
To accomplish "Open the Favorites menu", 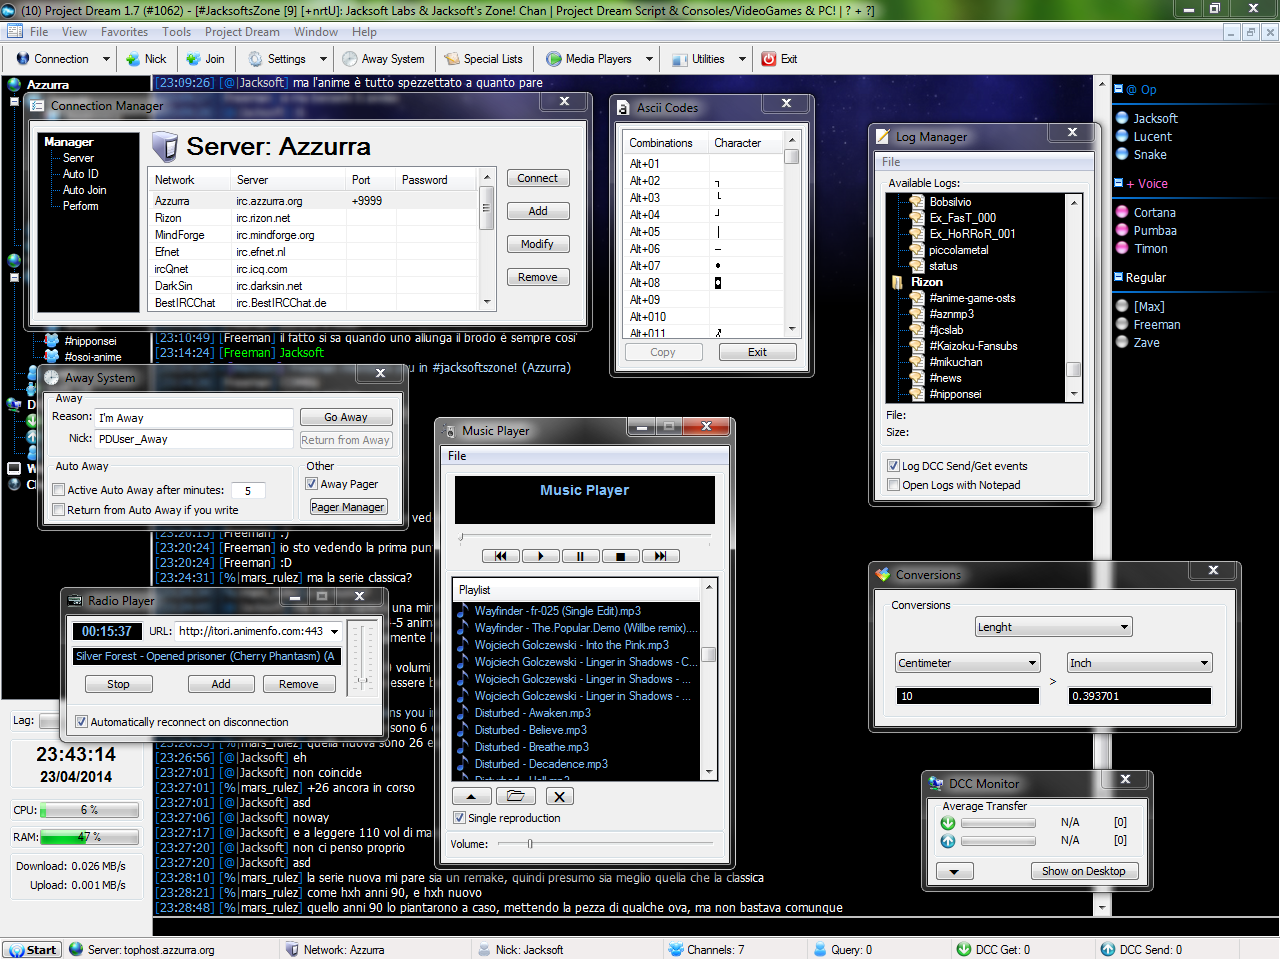I will tap(124, 32).
